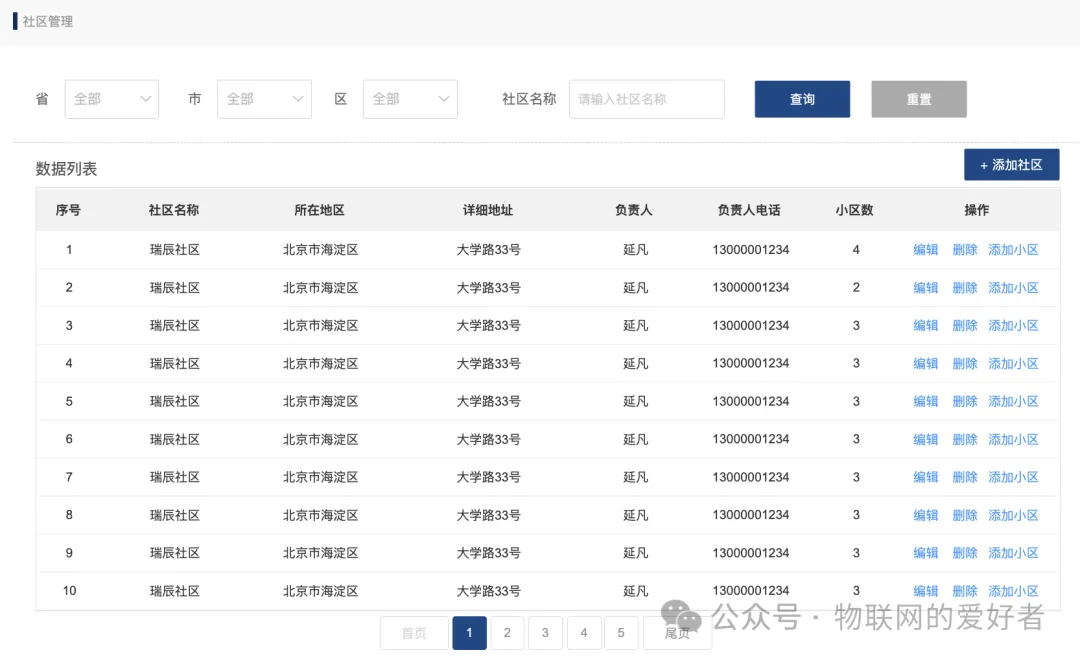
Task: Select pagination page 1
Action: (470, 633)
